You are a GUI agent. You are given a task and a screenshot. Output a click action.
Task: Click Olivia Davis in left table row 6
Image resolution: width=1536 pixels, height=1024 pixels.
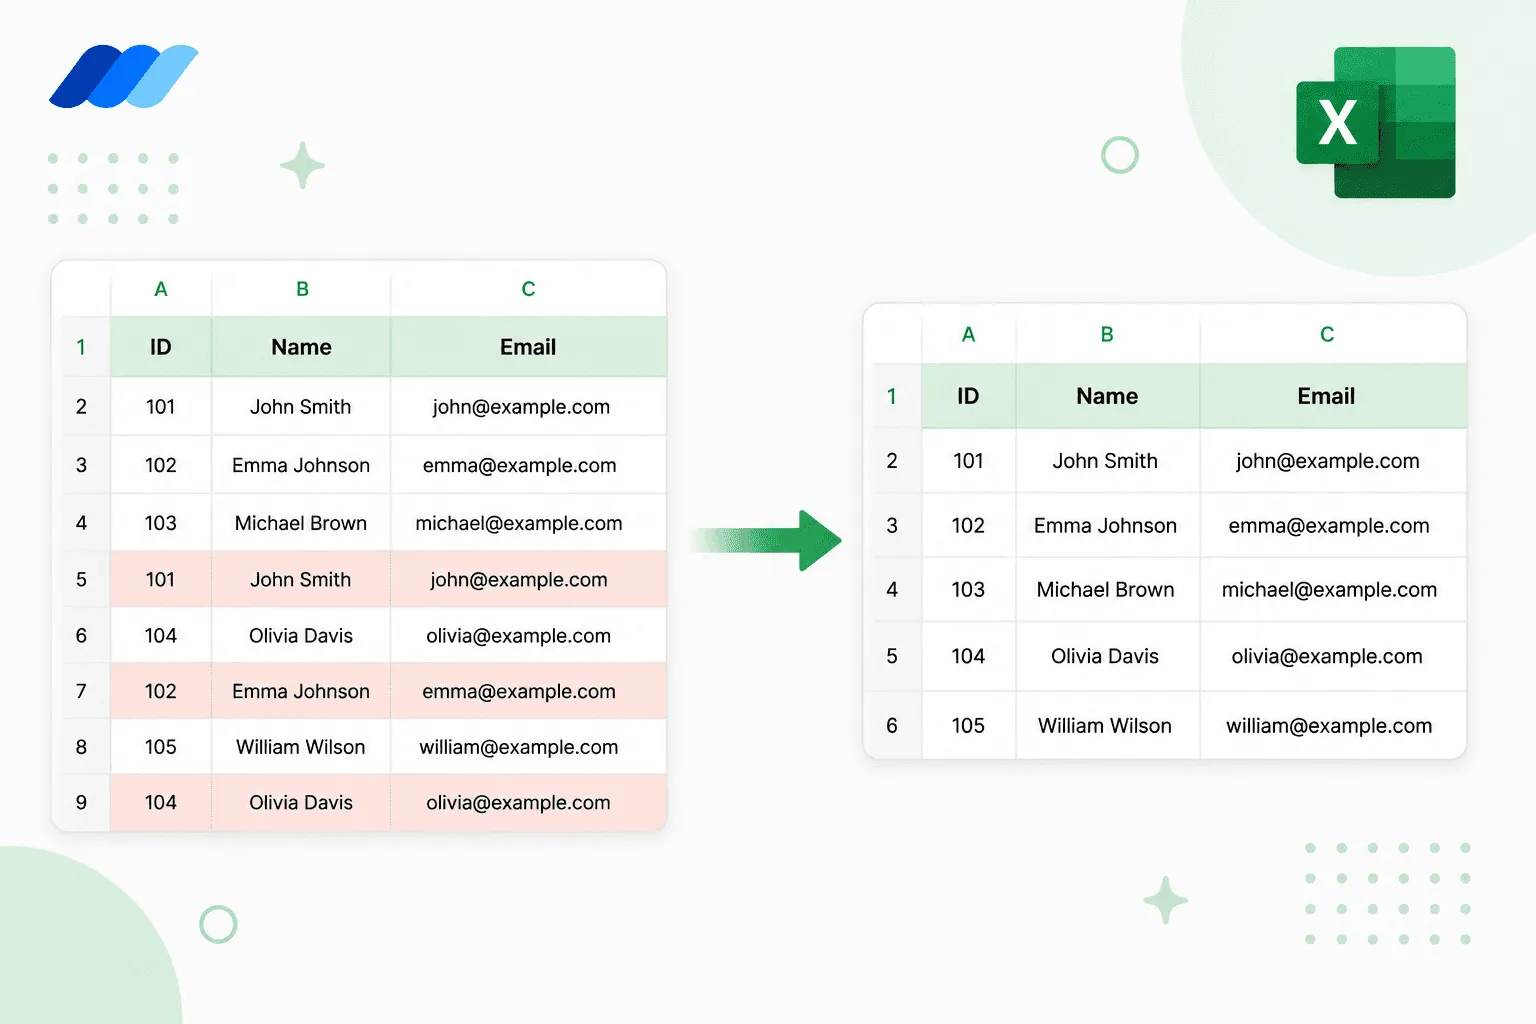pyautogui.click(x=301, y=636)
